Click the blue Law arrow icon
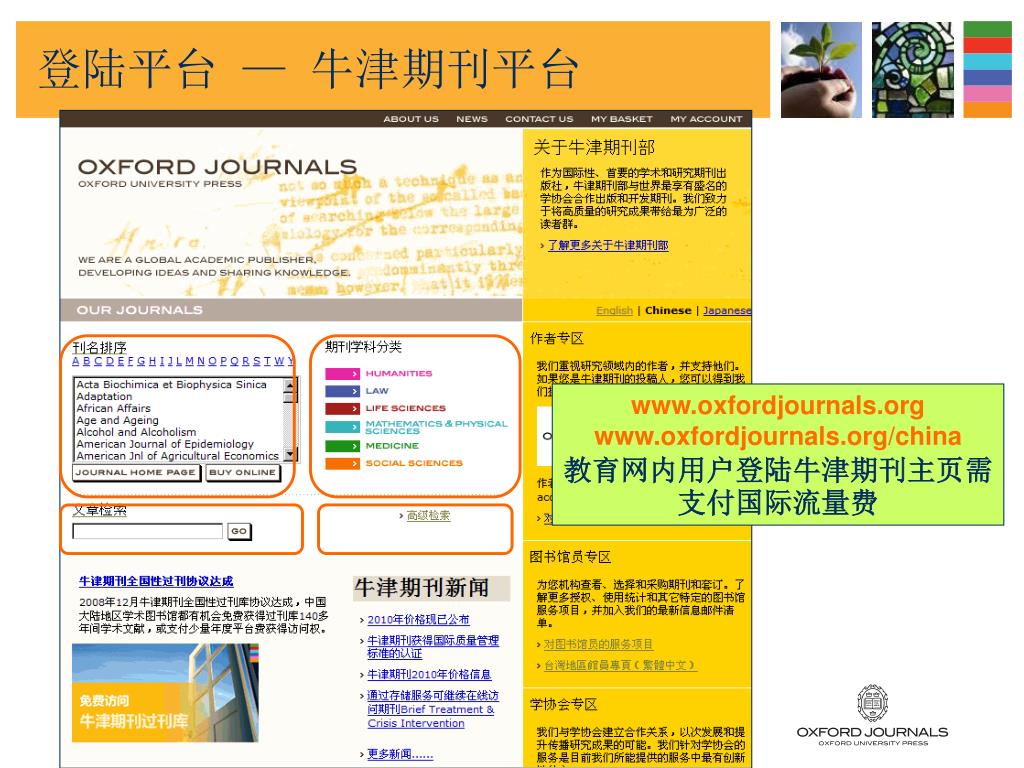This screenshot has width=1024, height=768. (342, 391)
